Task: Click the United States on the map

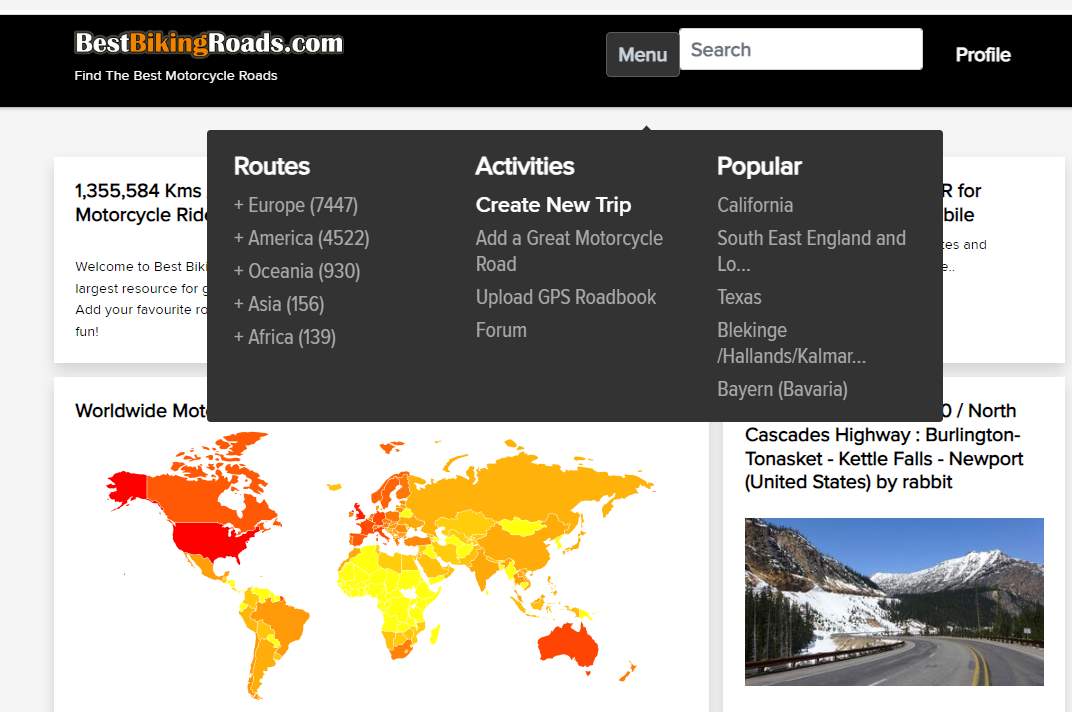Action: coord(208,541)
